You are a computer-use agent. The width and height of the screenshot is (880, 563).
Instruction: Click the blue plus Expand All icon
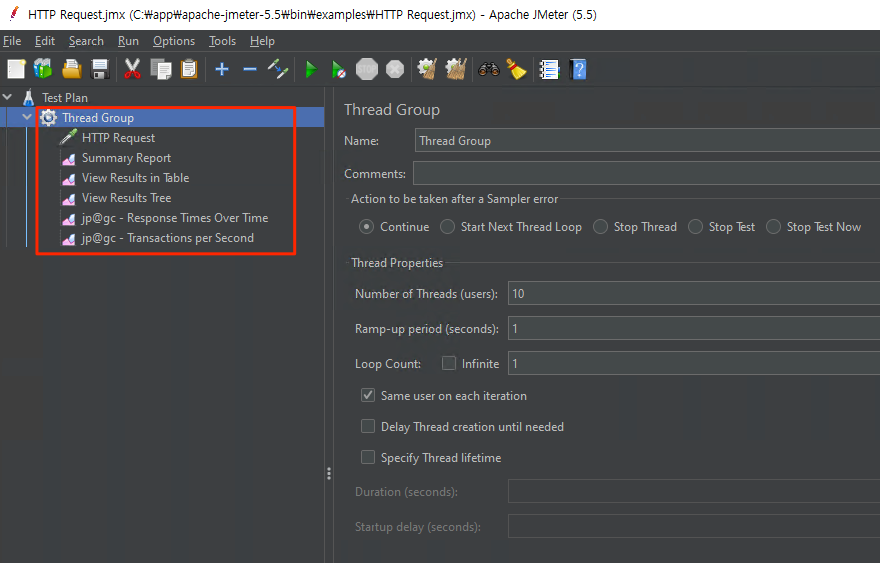point(222,70)
